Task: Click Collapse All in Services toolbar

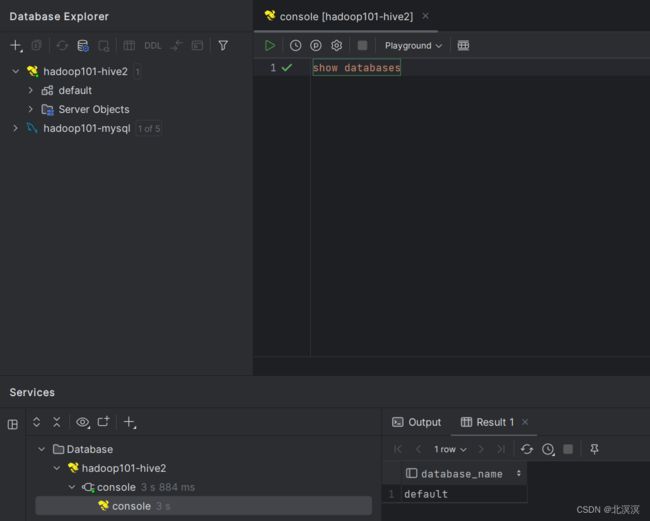Action: (57, 422)
